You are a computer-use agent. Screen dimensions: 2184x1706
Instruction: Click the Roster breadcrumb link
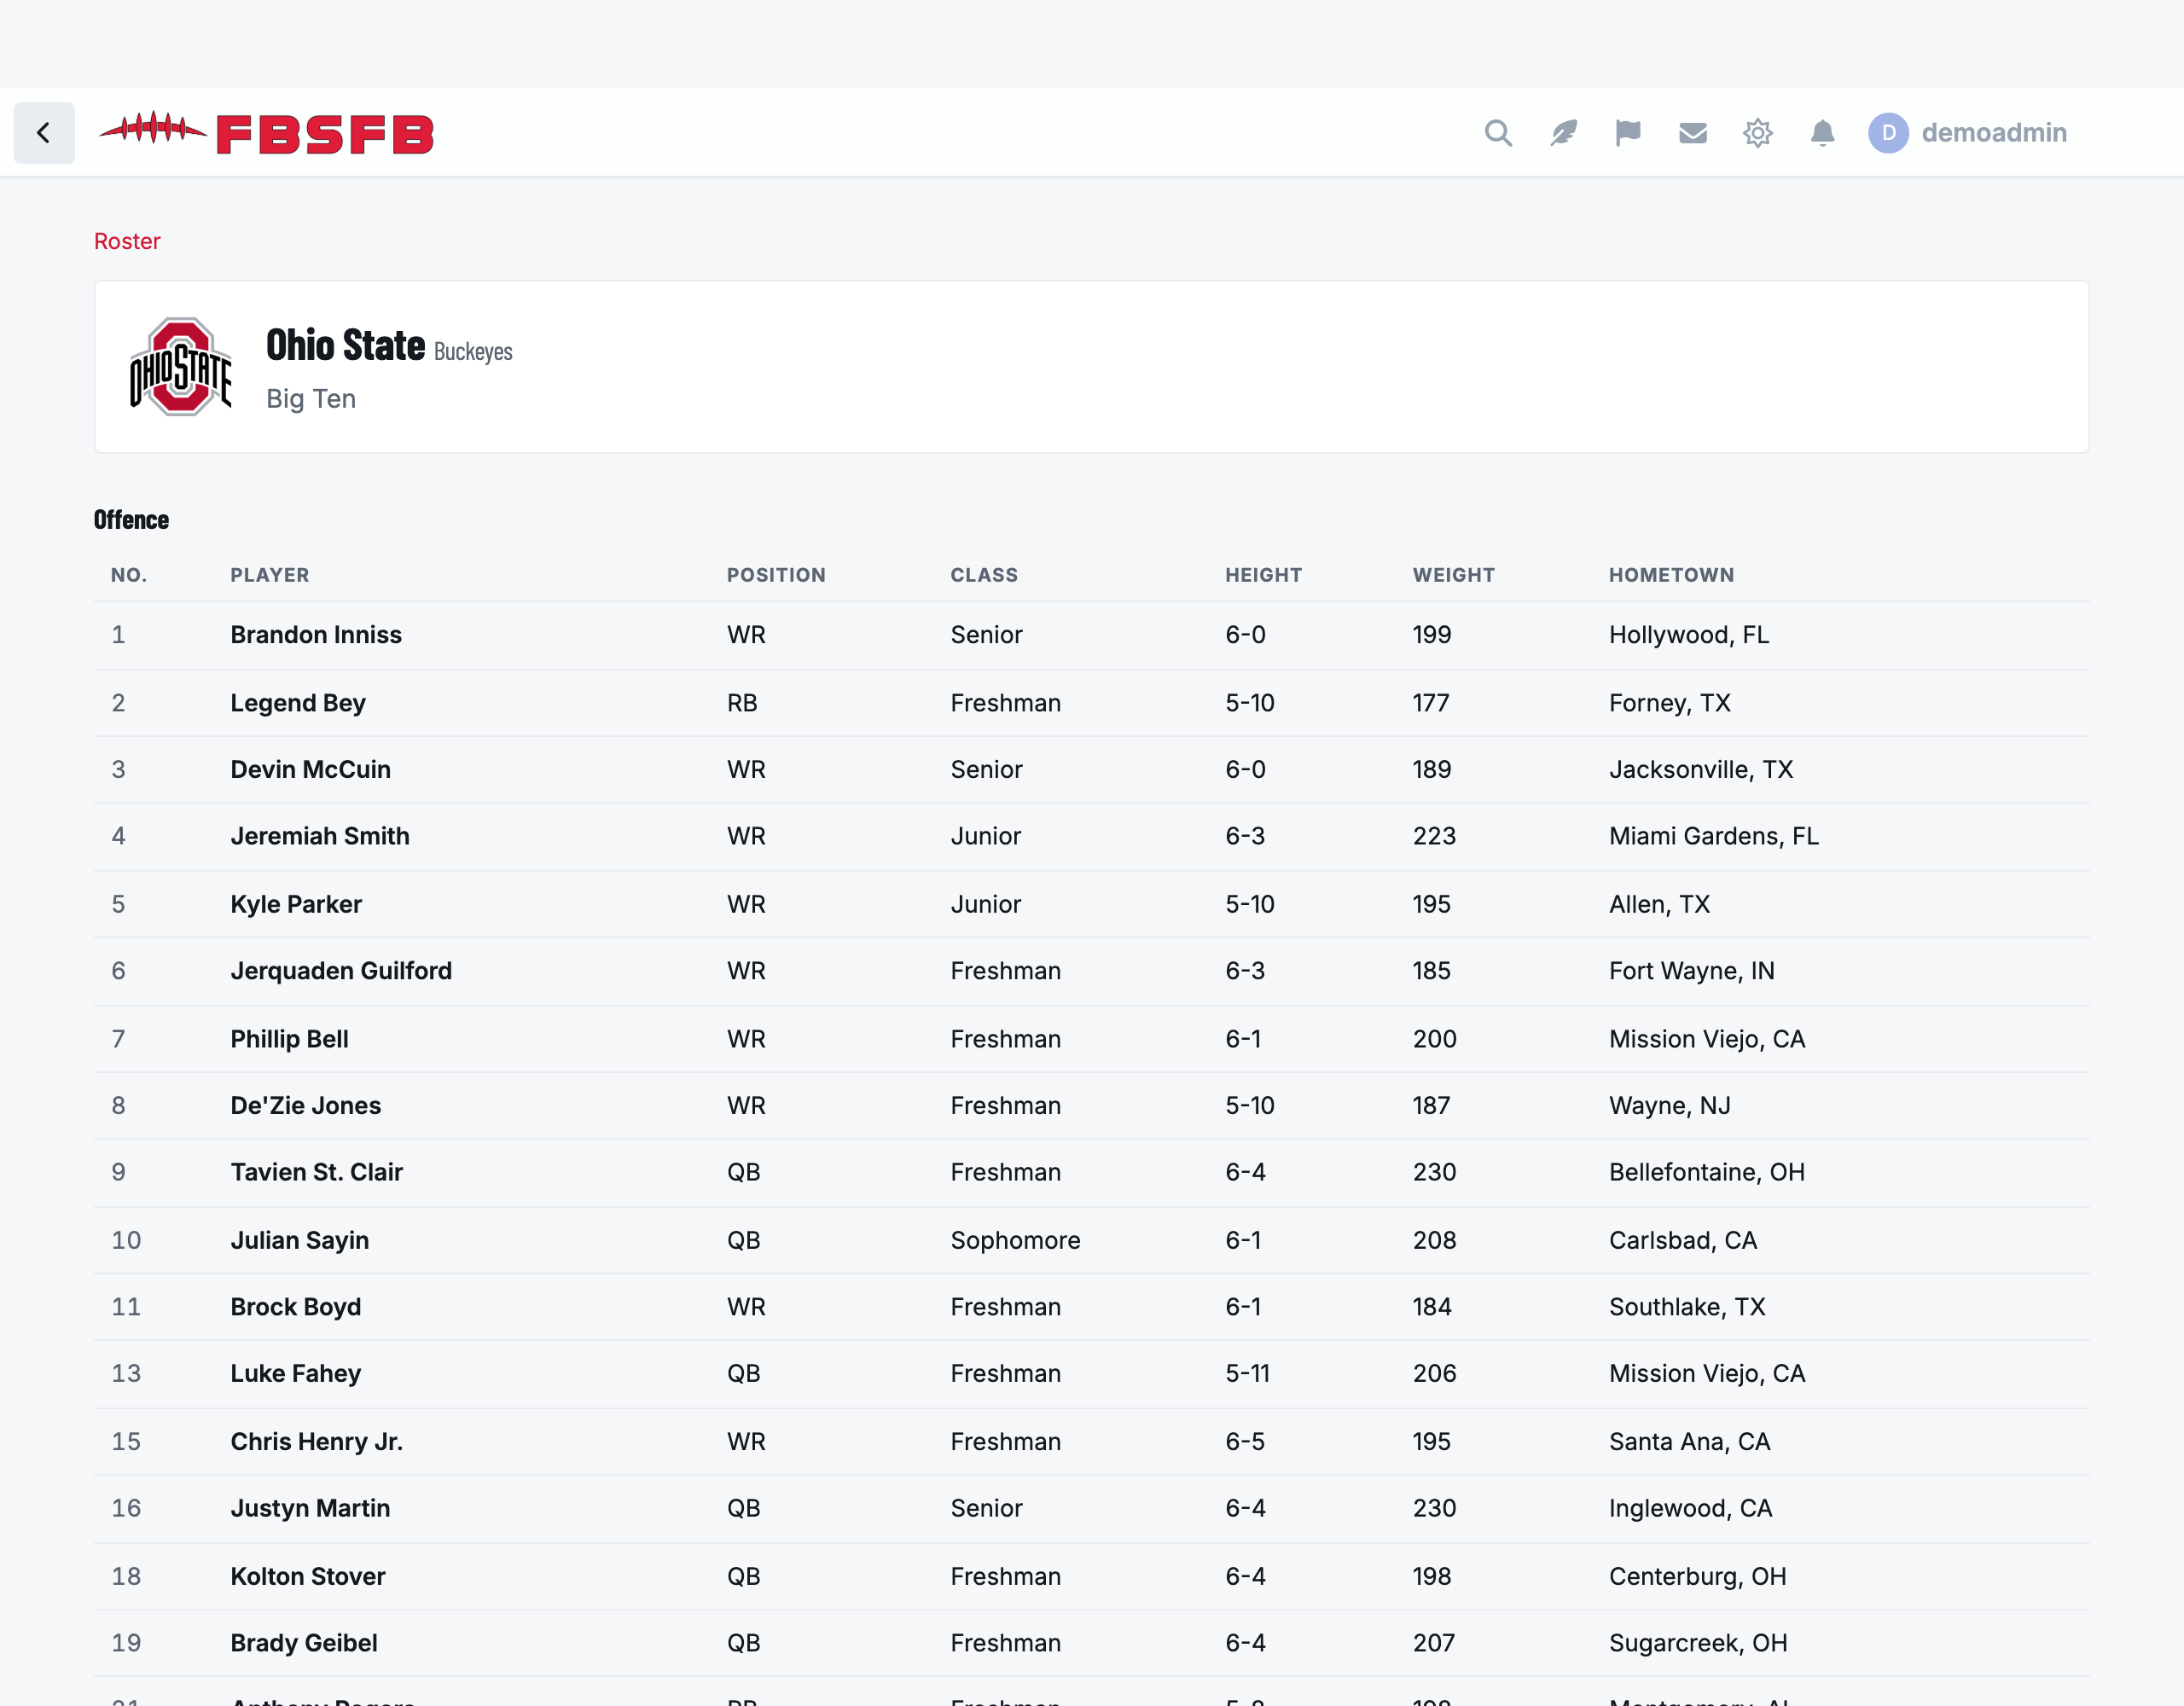tap(127, 241)
